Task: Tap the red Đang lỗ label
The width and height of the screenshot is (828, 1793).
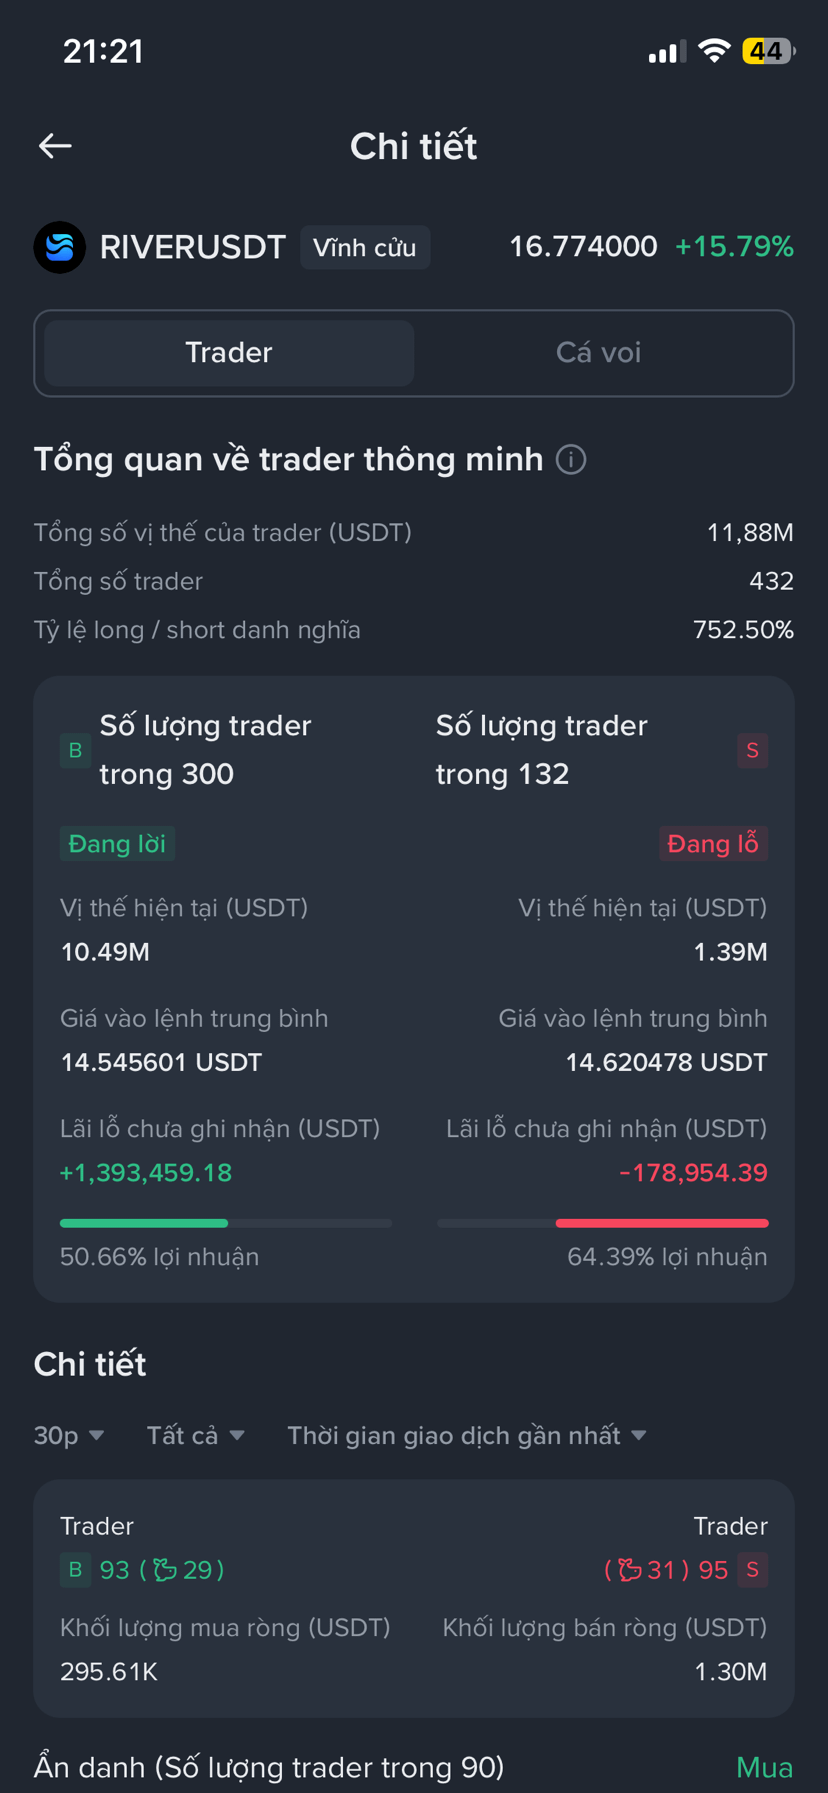Action: click(x=713, y=844)
